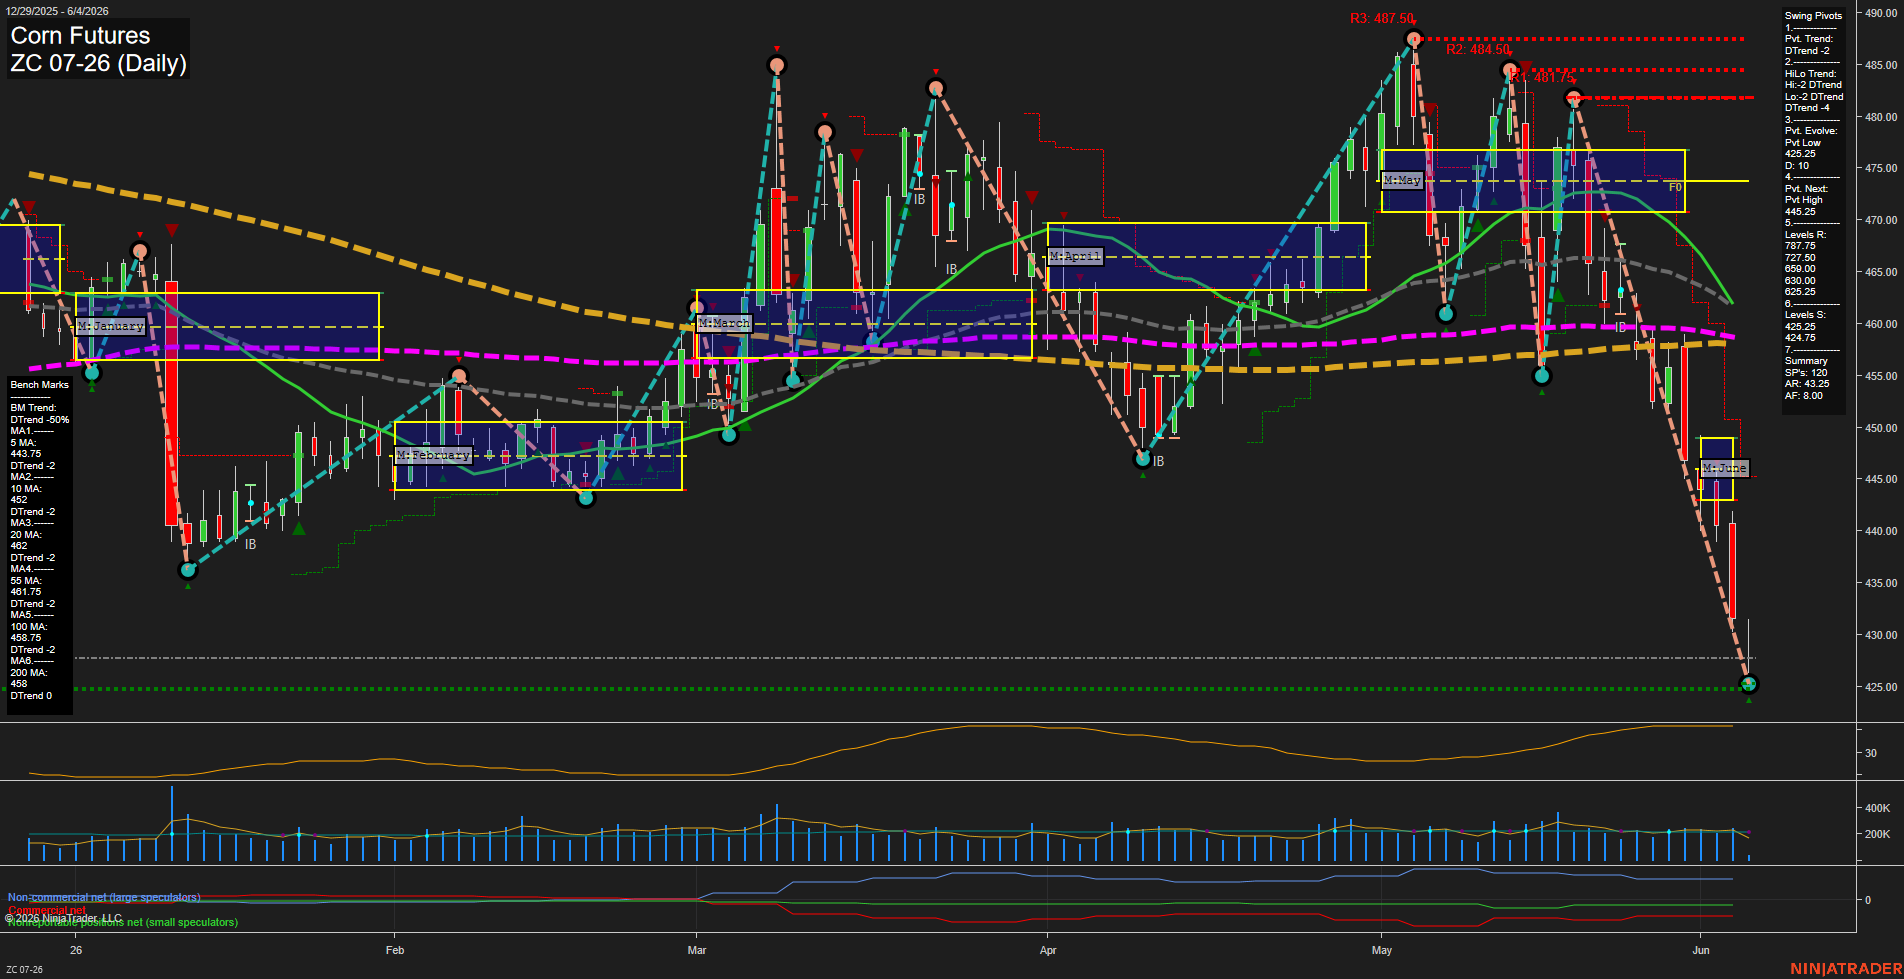Click the date range '12/29/2025 - 6/4/2026'

click(x=57, y=11)
